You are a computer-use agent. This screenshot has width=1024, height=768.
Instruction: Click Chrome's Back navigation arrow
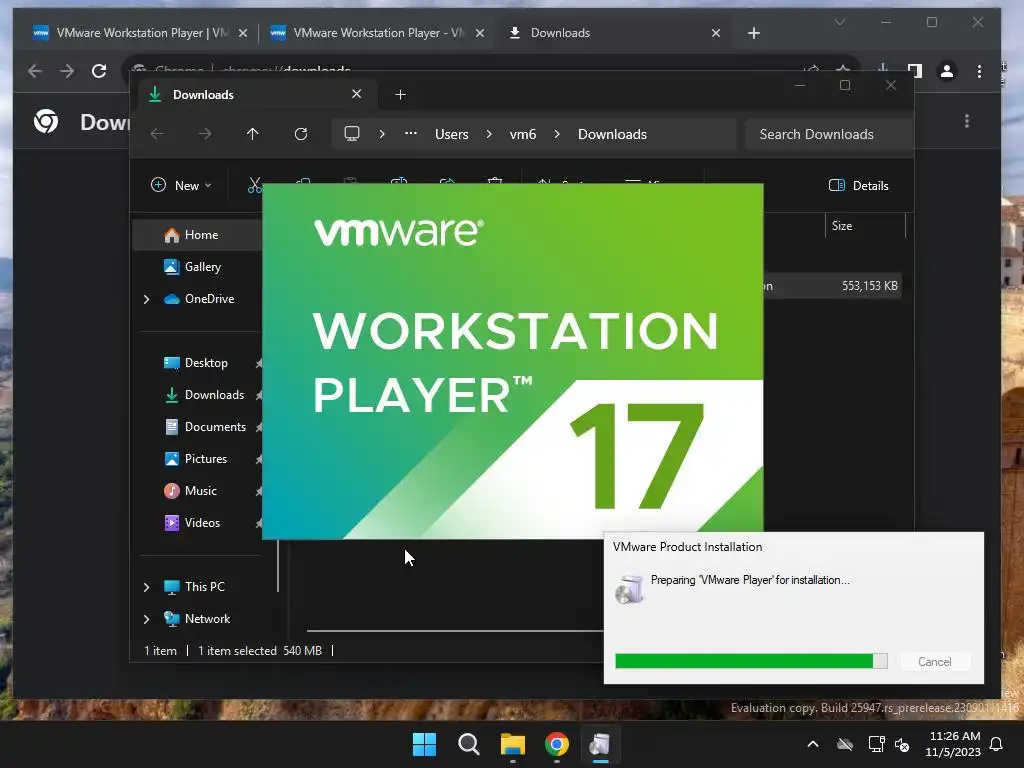point(35,71)
